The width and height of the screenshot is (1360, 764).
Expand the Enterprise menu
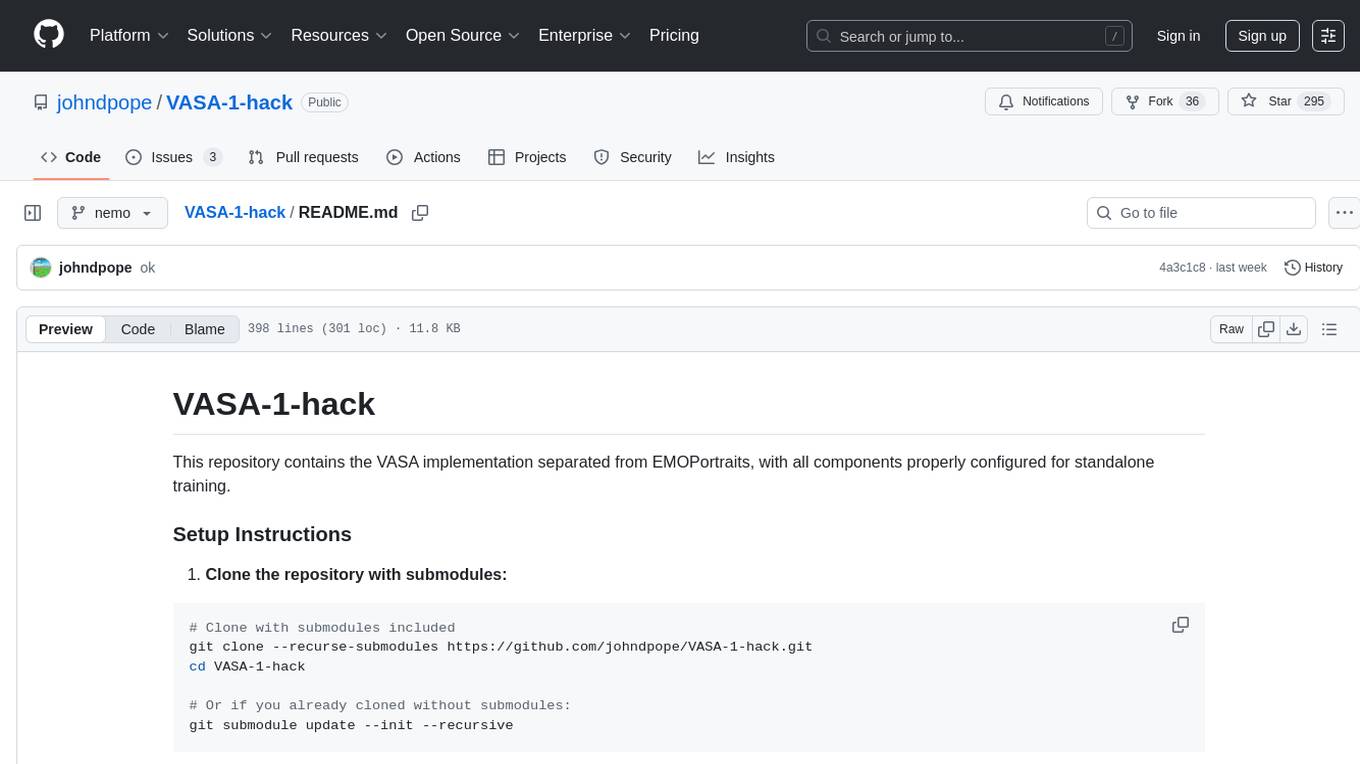(x=585, y=35)
